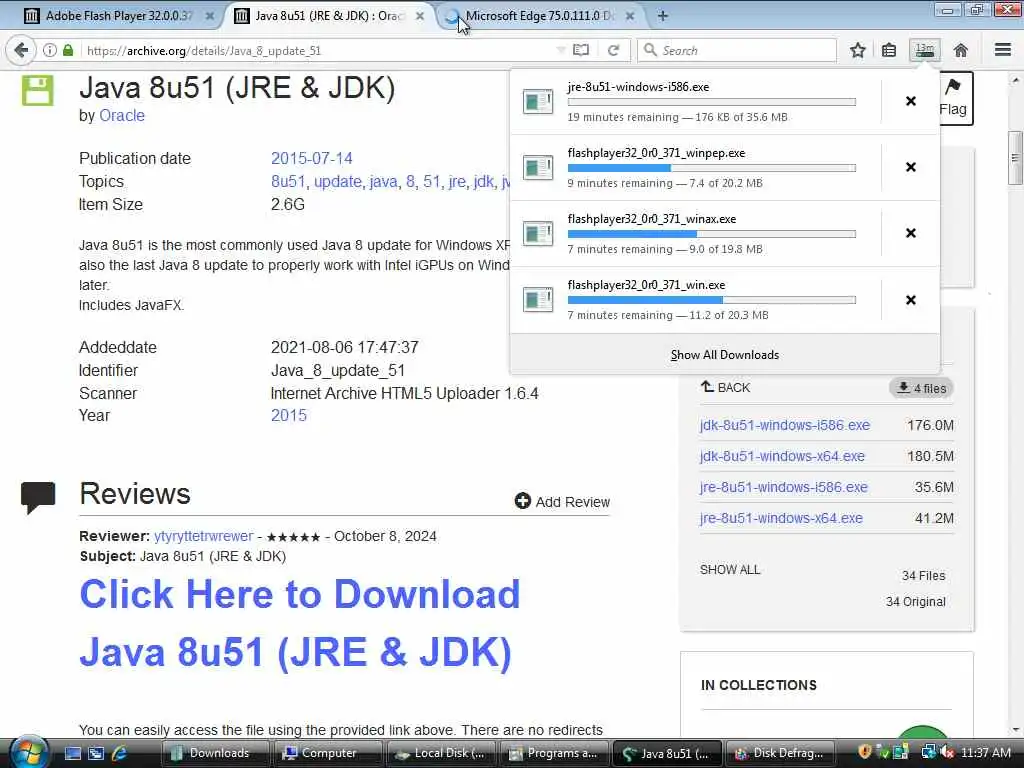Go back with the browser back arrow

point(21,50)
